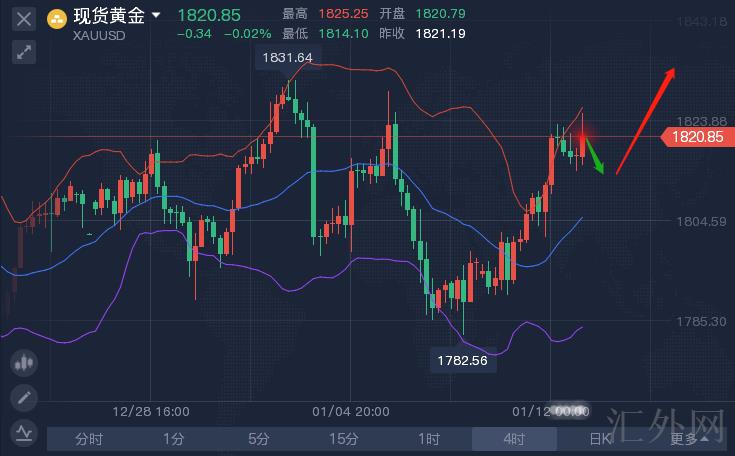Open the 更多 timeframe menu
Screen dimensions: 735x456
pyautogui.click(x=688, y=438)
